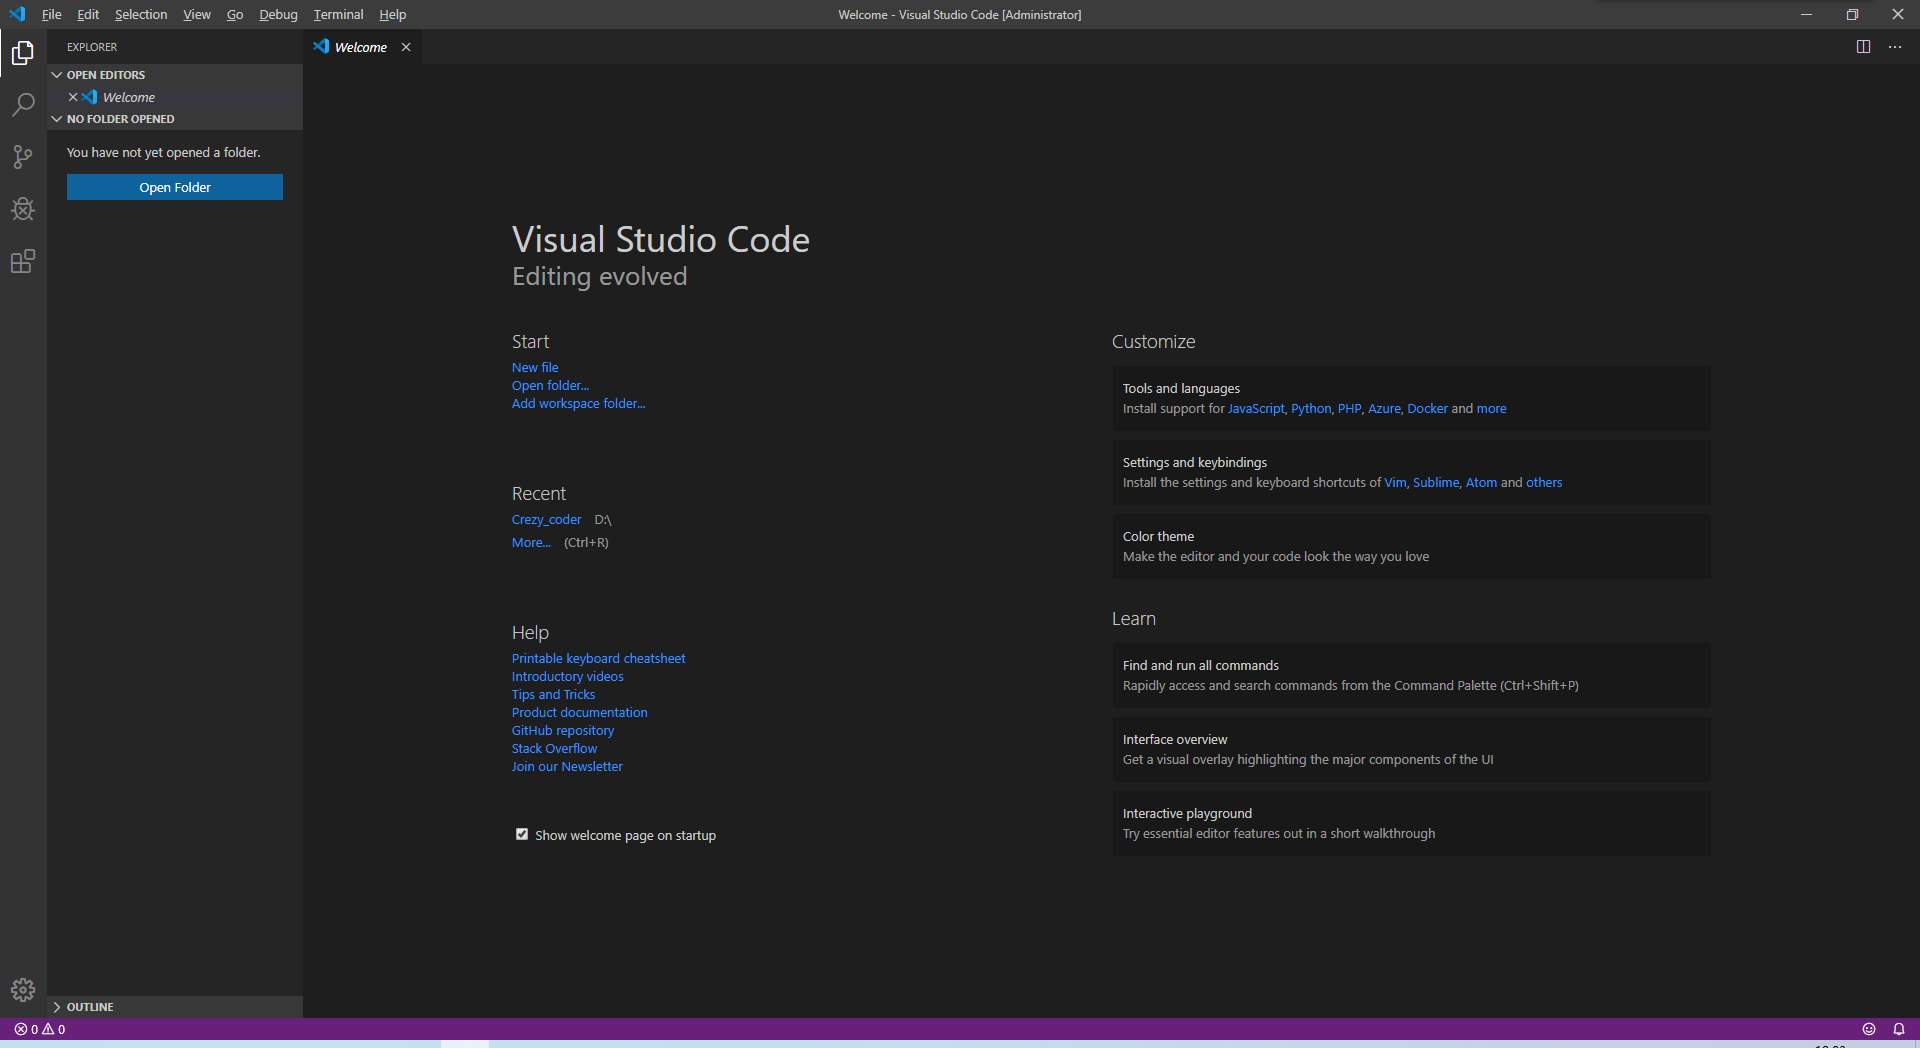Close Welcome in Open Editors list
This screenshot has height=1048, width=1920.
[x=73, y=97]
